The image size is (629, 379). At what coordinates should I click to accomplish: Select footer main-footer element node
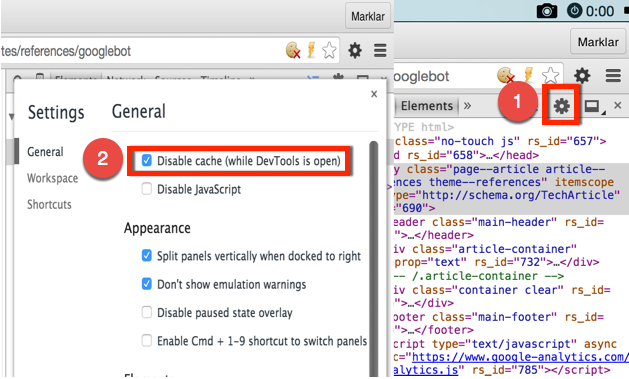(x=499, y=323)
